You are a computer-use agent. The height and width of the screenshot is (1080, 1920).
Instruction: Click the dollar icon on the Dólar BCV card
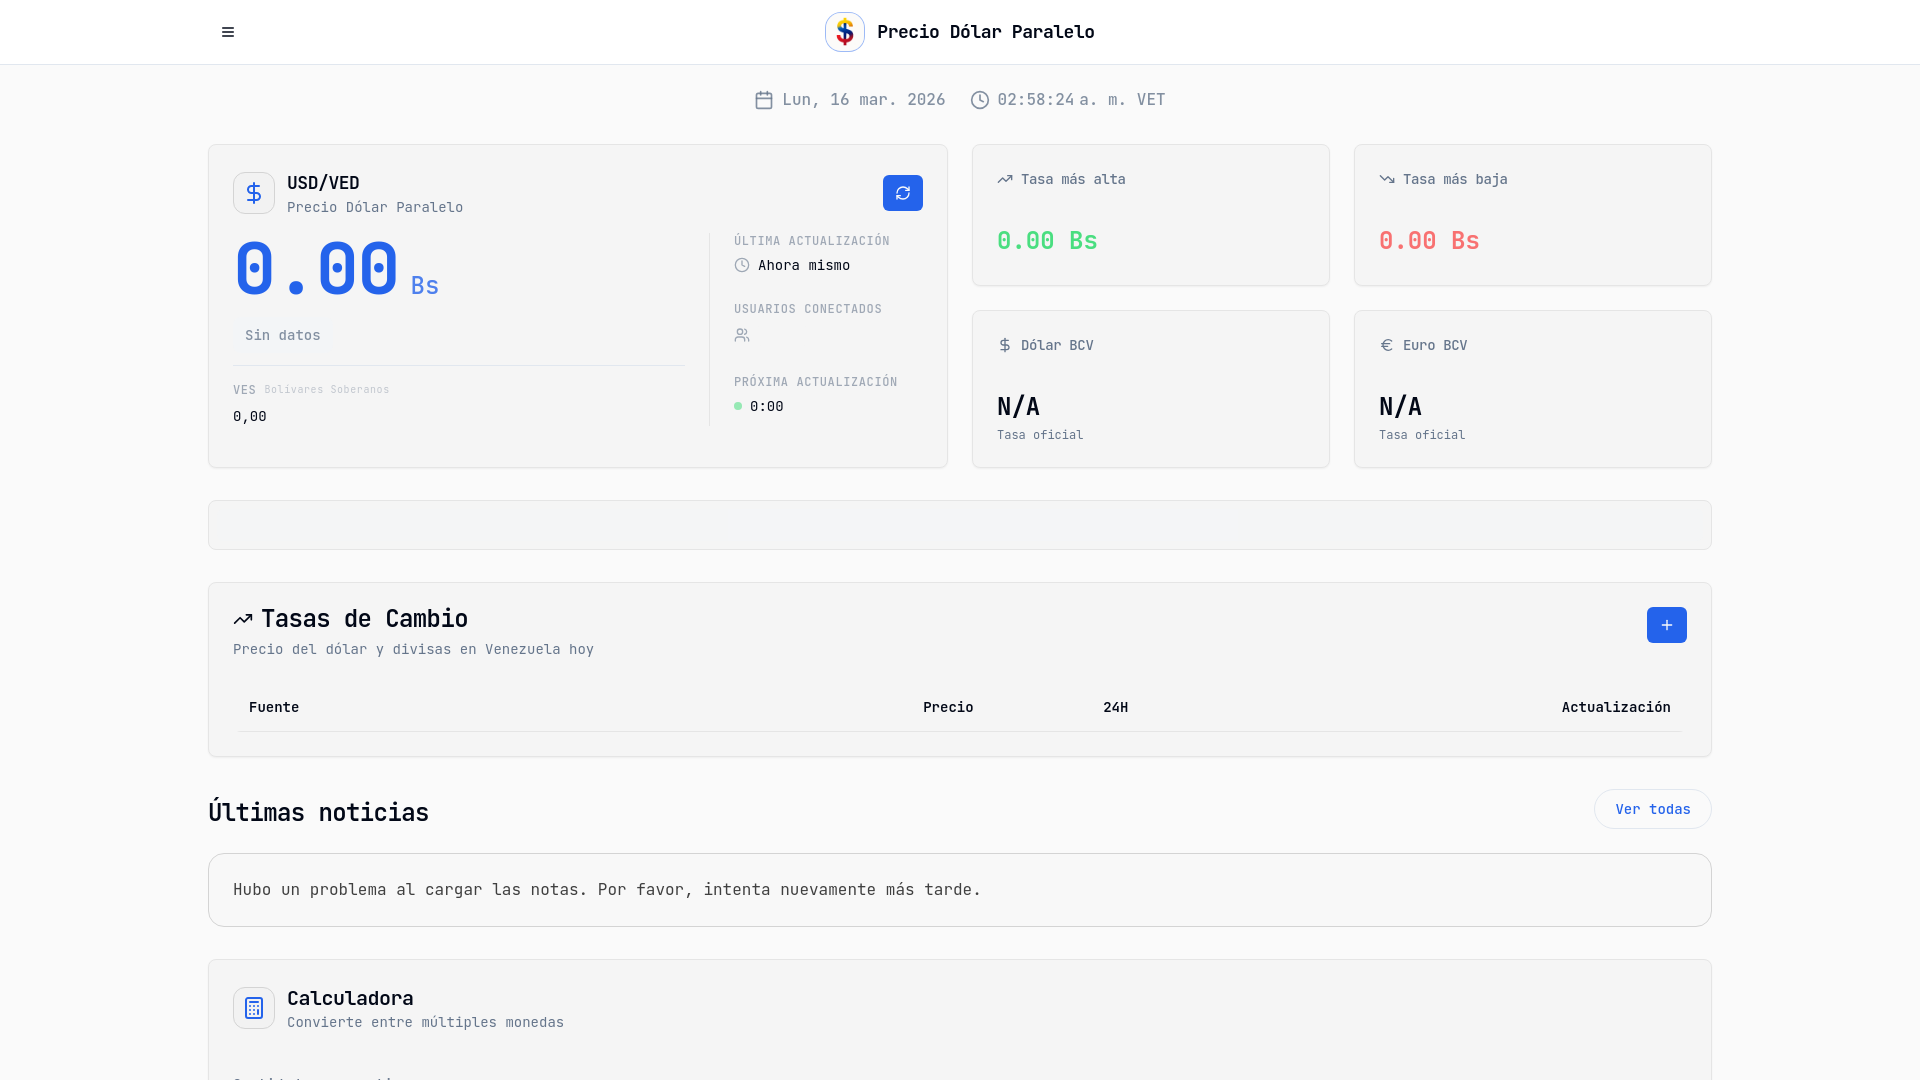point(1005,345)
